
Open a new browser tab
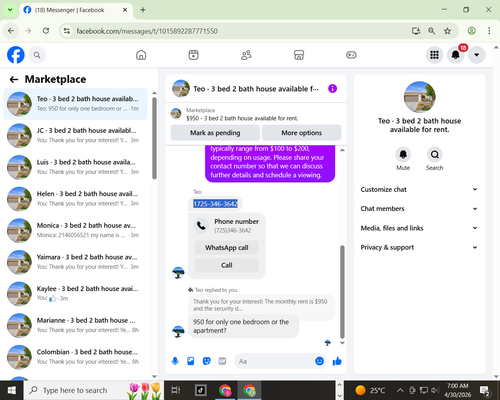pos(143,10)
